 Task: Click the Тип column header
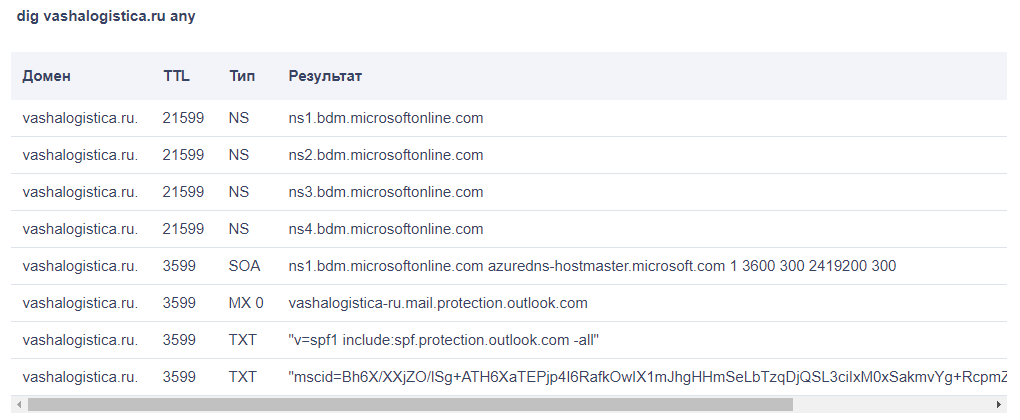pos(241,76)
